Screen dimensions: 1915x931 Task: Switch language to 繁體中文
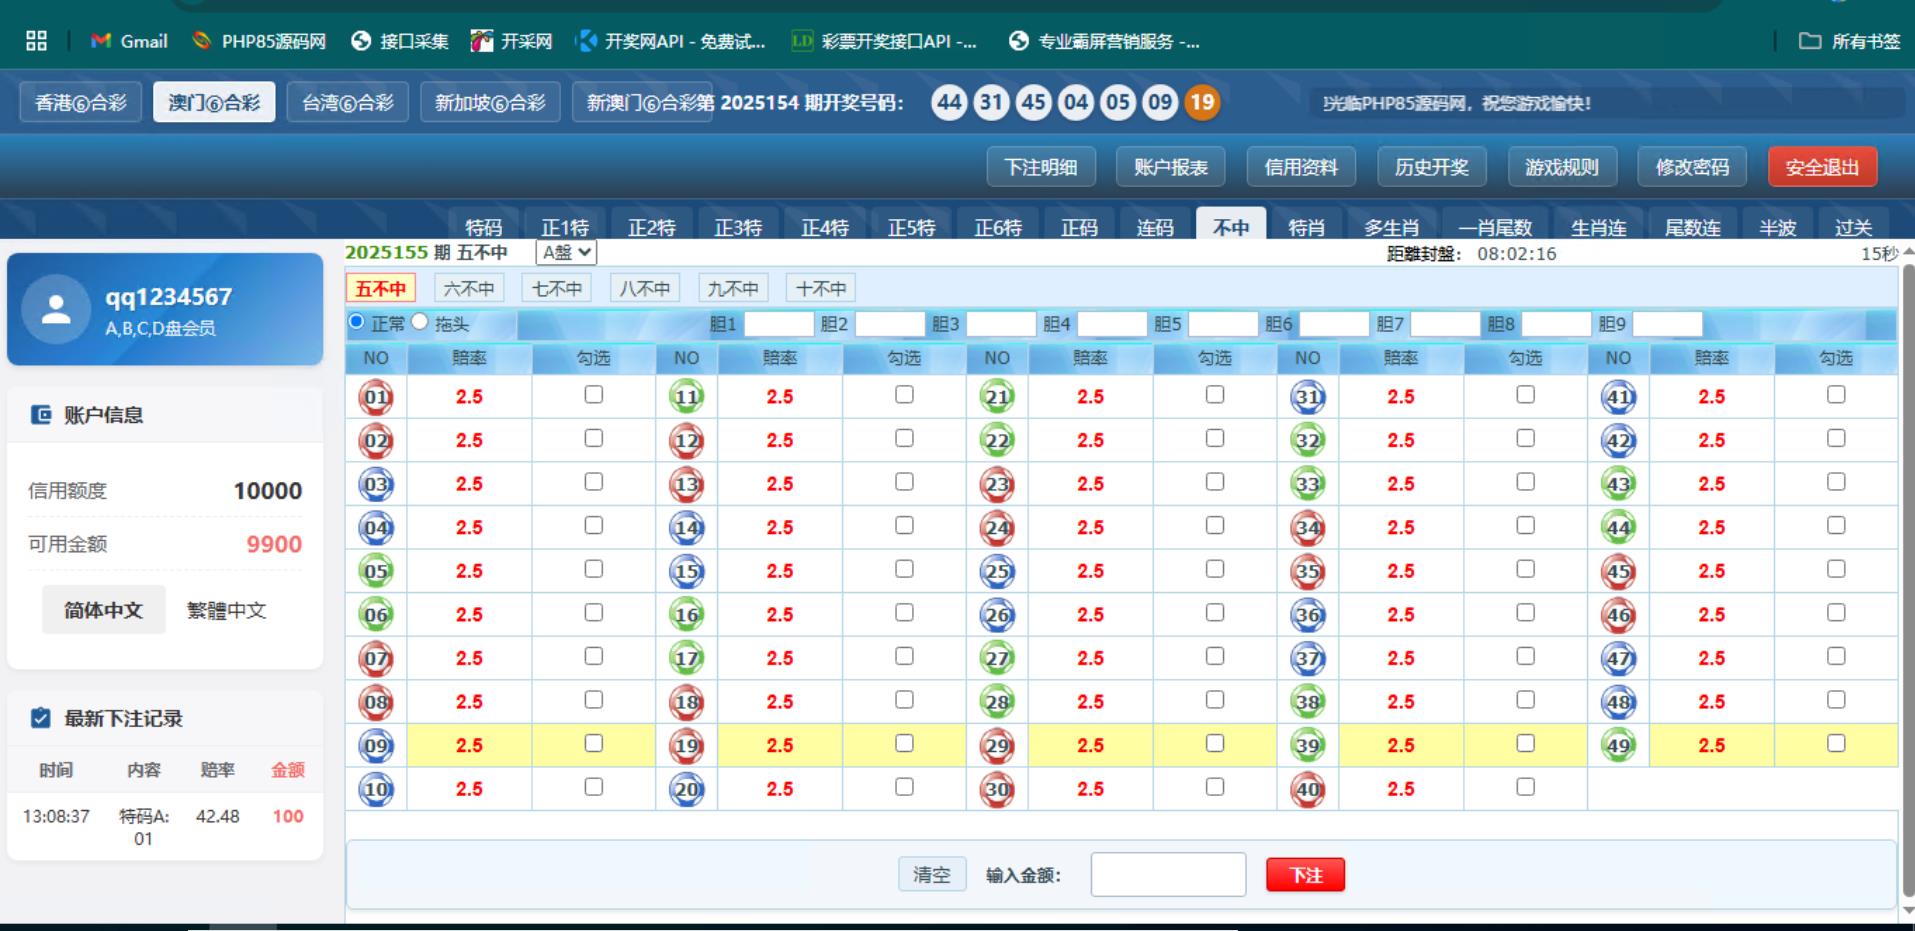(226, 610)
